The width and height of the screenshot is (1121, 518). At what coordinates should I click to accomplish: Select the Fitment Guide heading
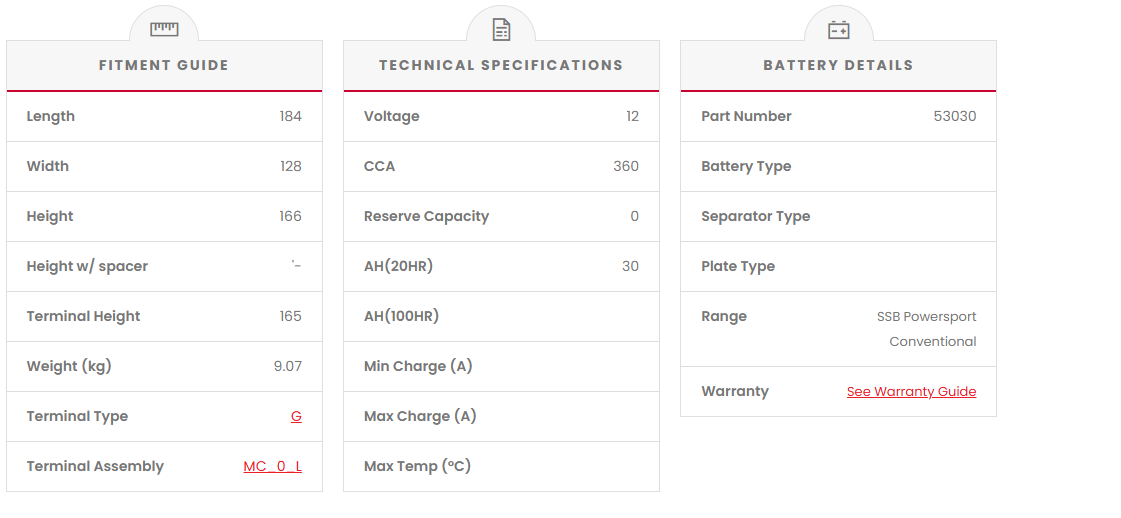click(164, 66)
